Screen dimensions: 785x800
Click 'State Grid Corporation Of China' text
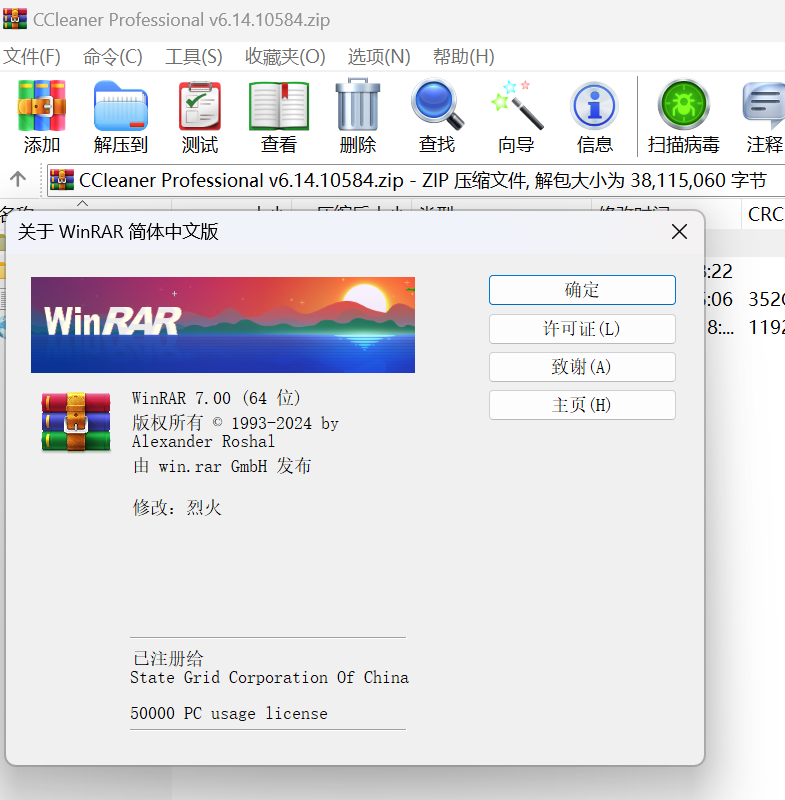pos(269,678)
